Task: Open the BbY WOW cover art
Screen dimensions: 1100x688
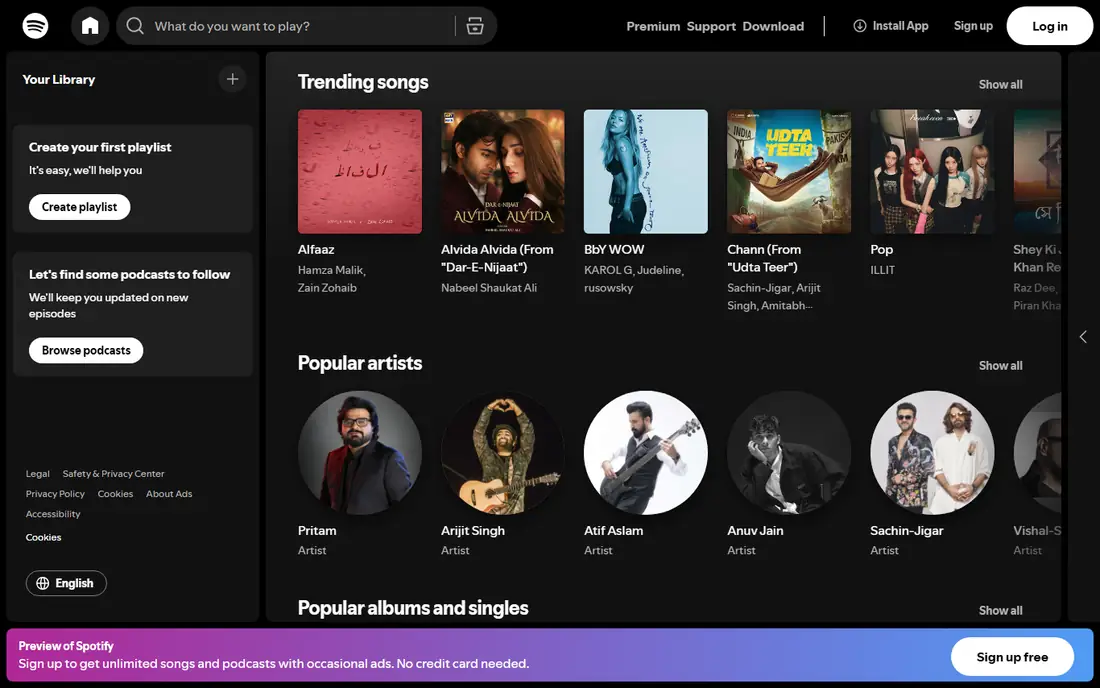Action: point(646,171)
